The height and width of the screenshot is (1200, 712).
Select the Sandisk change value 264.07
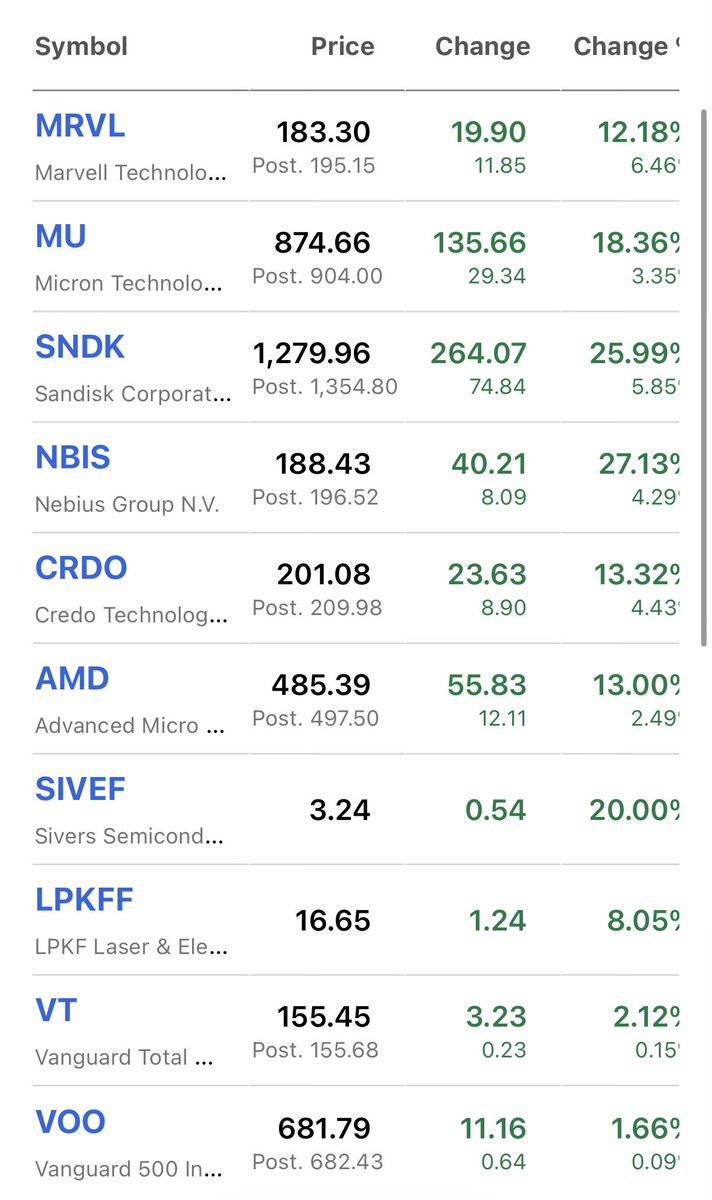coord(478,353)
